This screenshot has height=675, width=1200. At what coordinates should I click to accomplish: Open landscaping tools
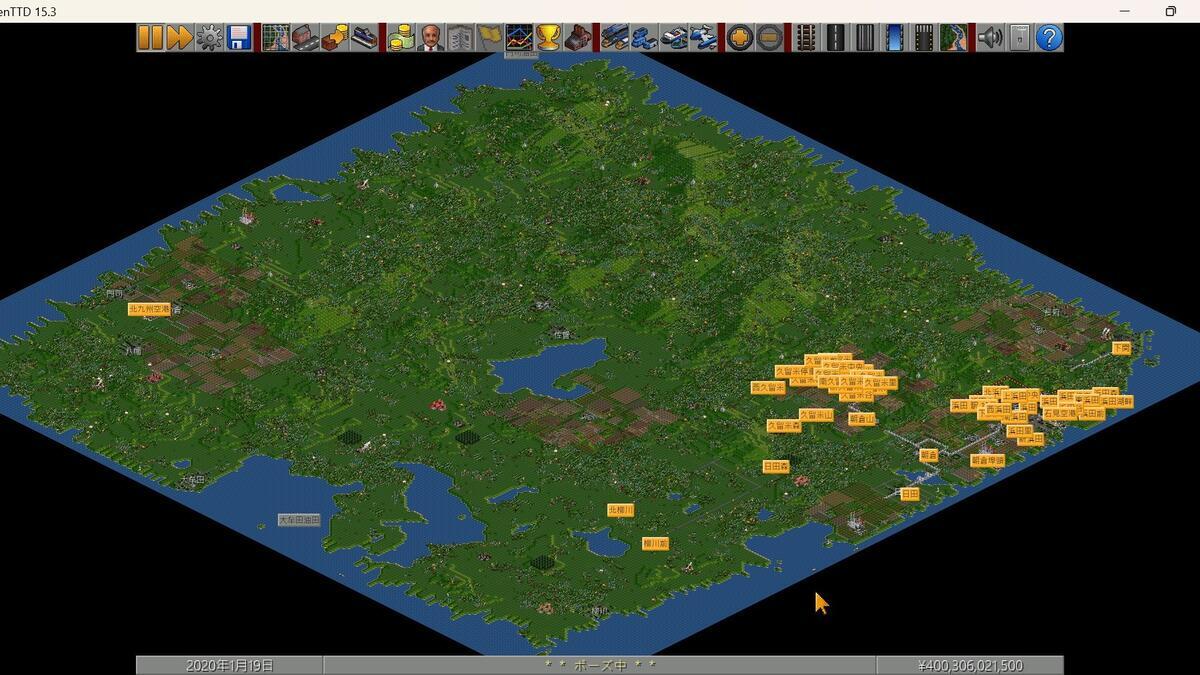(x=954, y=38)
